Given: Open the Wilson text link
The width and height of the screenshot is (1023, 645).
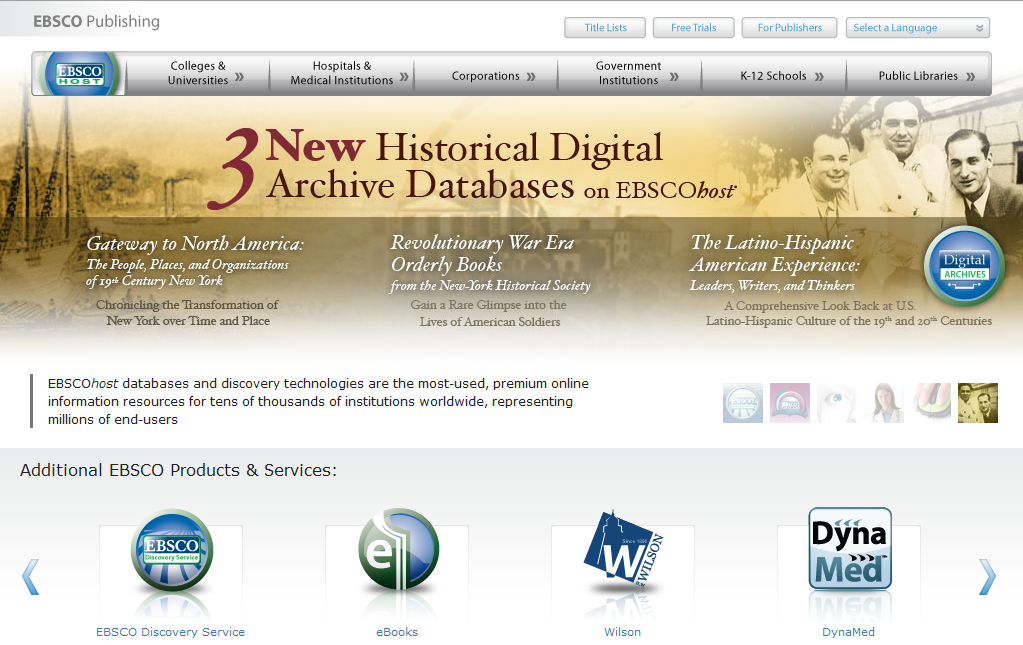Looking at the screenshot, I should point(622,632).
